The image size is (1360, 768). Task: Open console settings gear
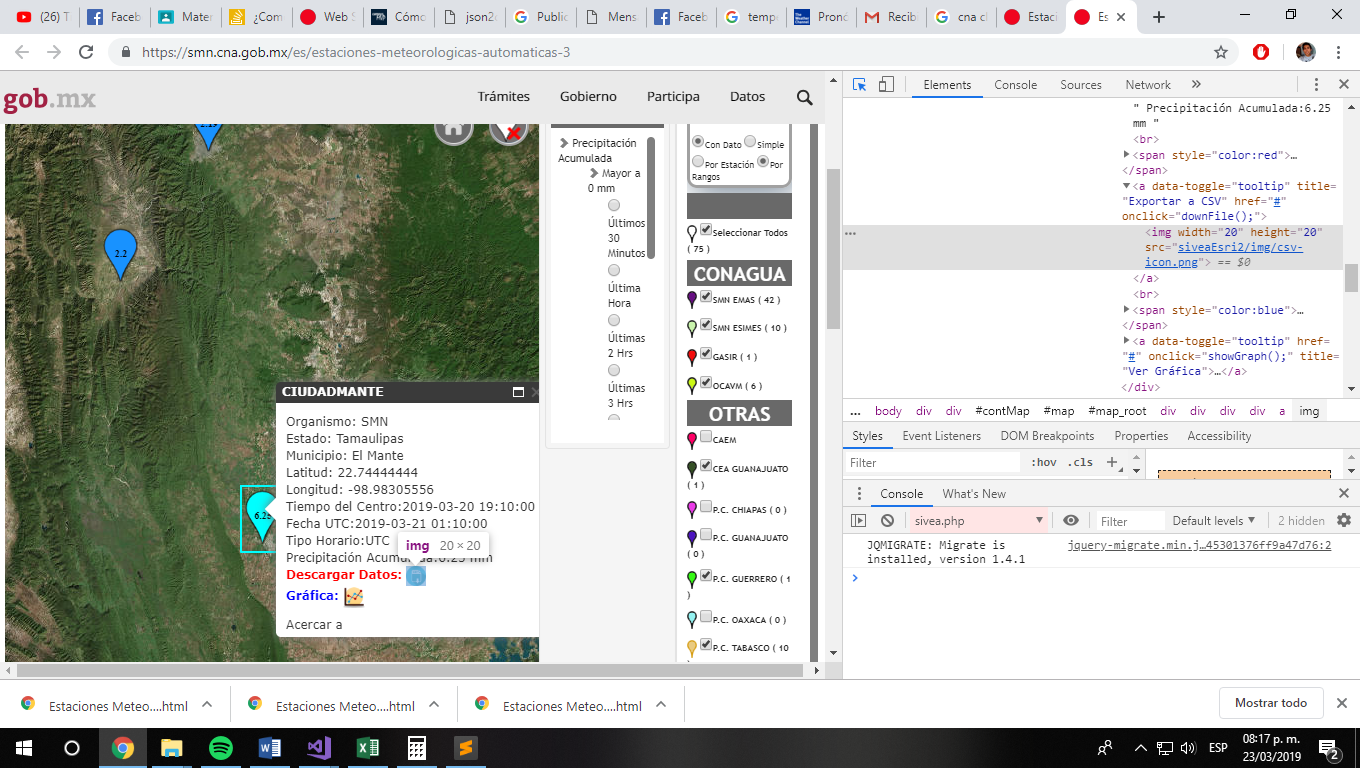click(1344, 521)
